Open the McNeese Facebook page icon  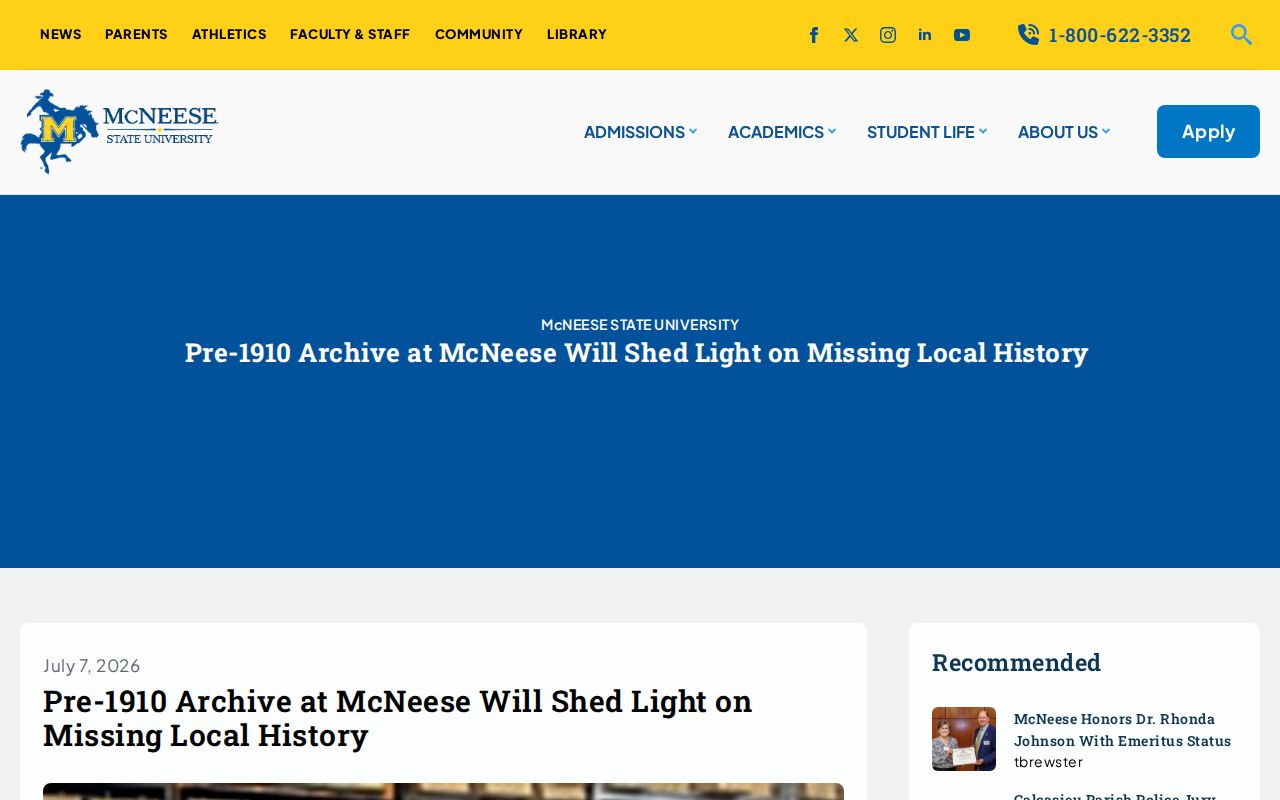coord(814,35)
